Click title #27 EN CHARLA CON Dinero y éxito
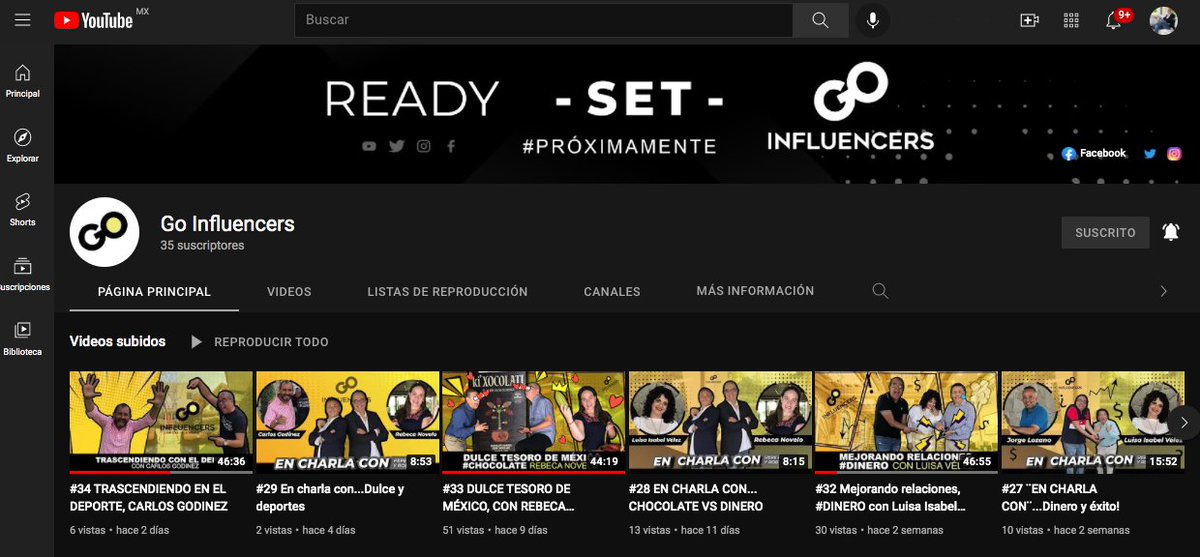Screen dimensions: 1200x557 [x=1060, y=498]
